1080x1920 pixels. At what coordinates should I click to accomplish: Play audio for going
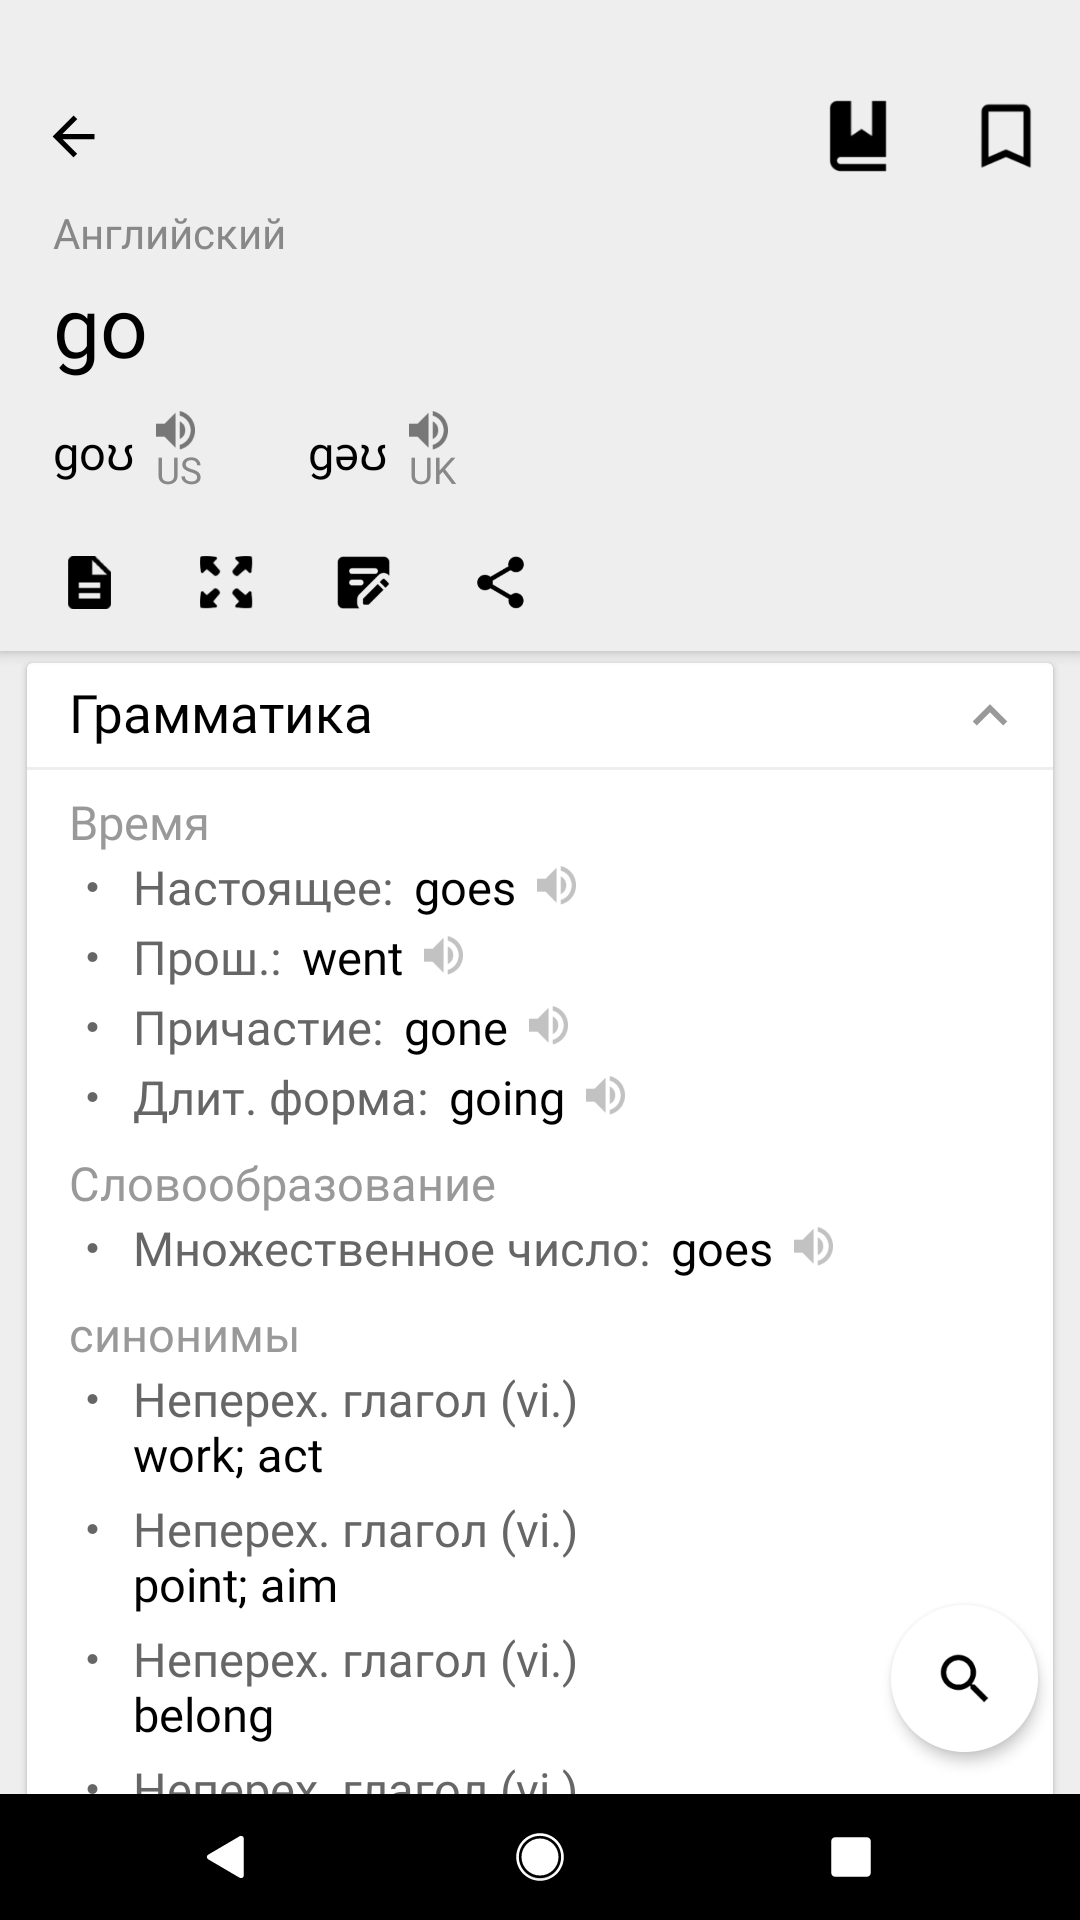(x=605, y=1096)
